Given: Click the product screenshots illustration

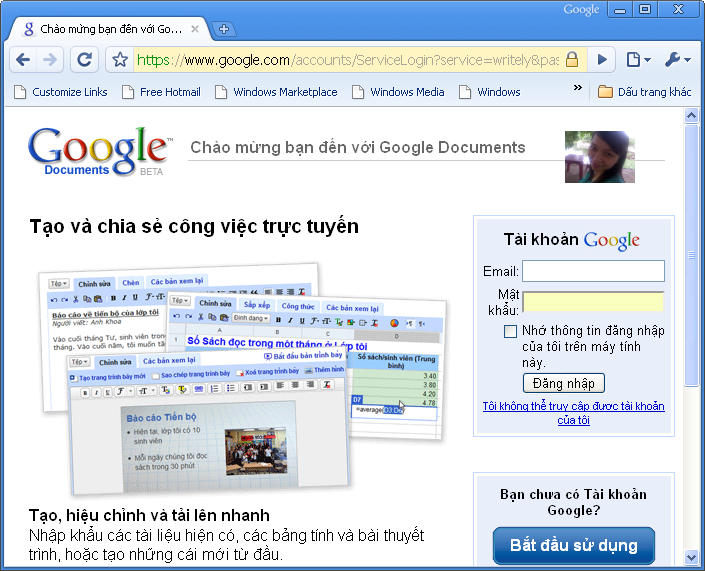Looking at the screenshot, I should [243, 379].
